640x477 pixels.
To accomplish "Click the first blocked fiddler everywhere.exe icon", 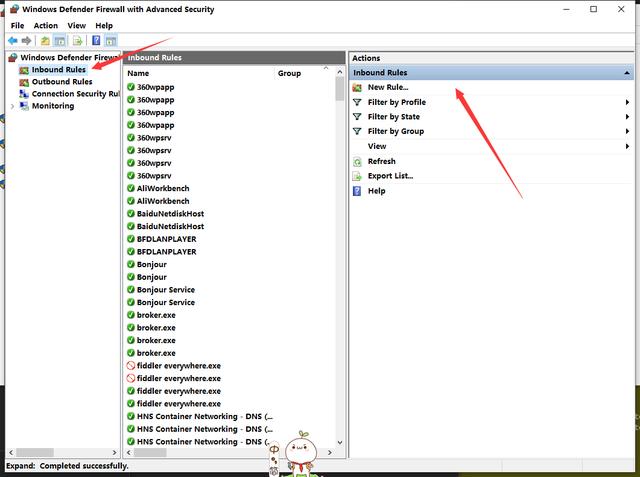I will click(x=131, y=366).
